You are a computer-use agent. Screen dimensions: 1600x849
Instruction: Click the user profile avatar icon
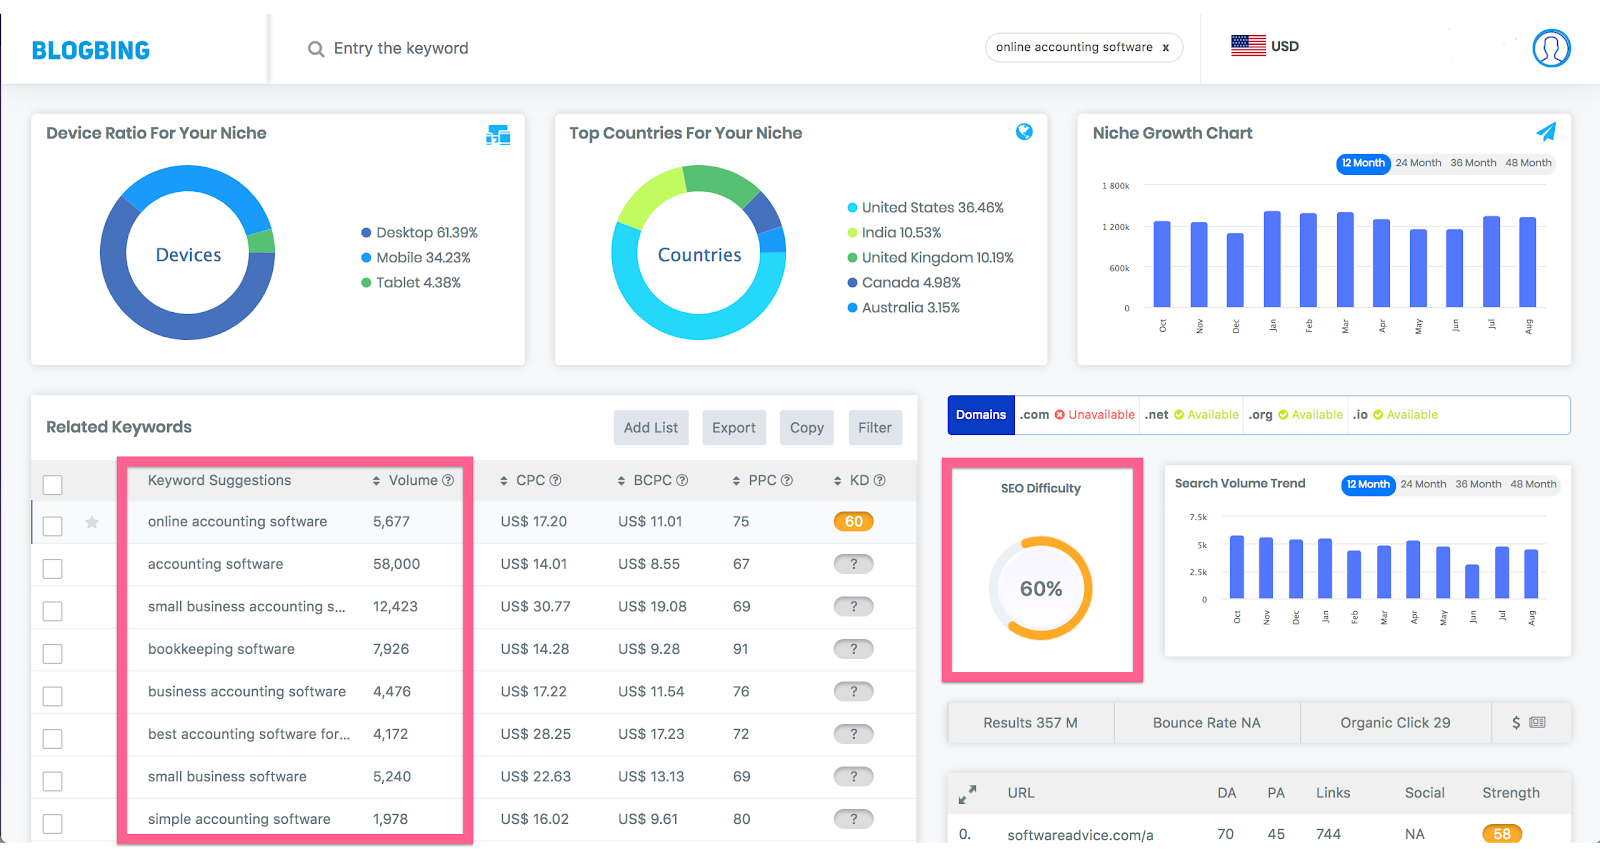1551,48
